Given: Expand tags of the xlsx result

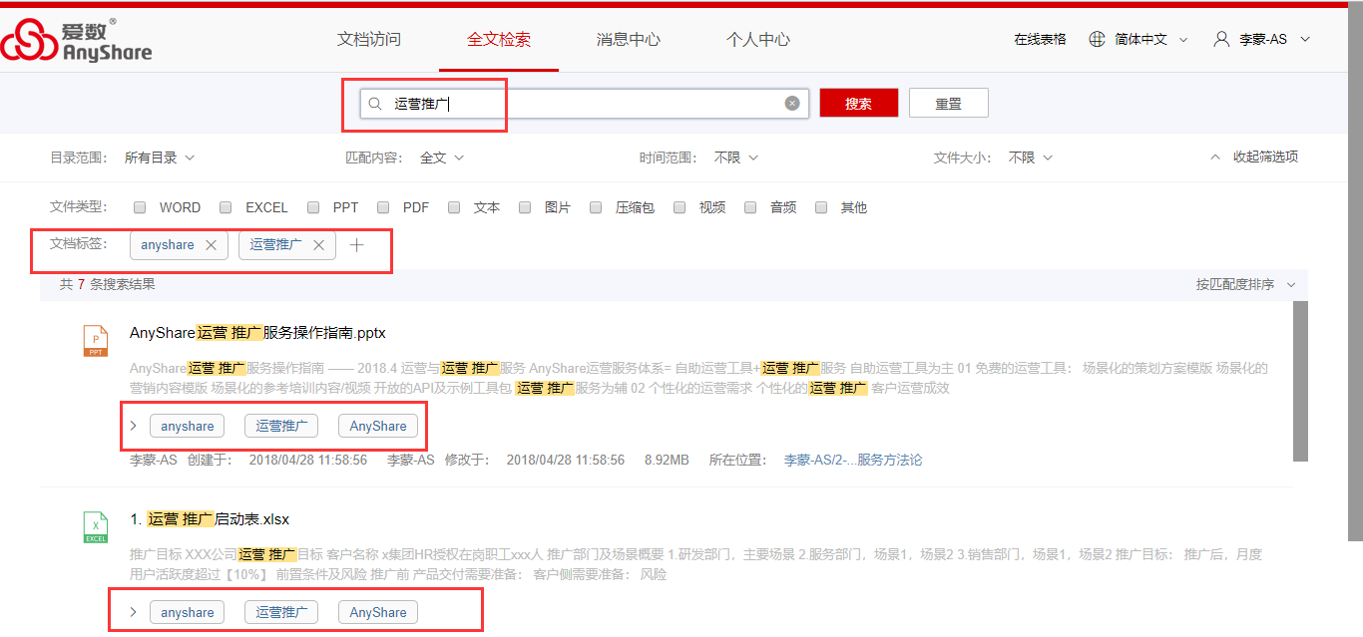Looking at the screenshot, I should pyautogui.click(x=134, y=612).
